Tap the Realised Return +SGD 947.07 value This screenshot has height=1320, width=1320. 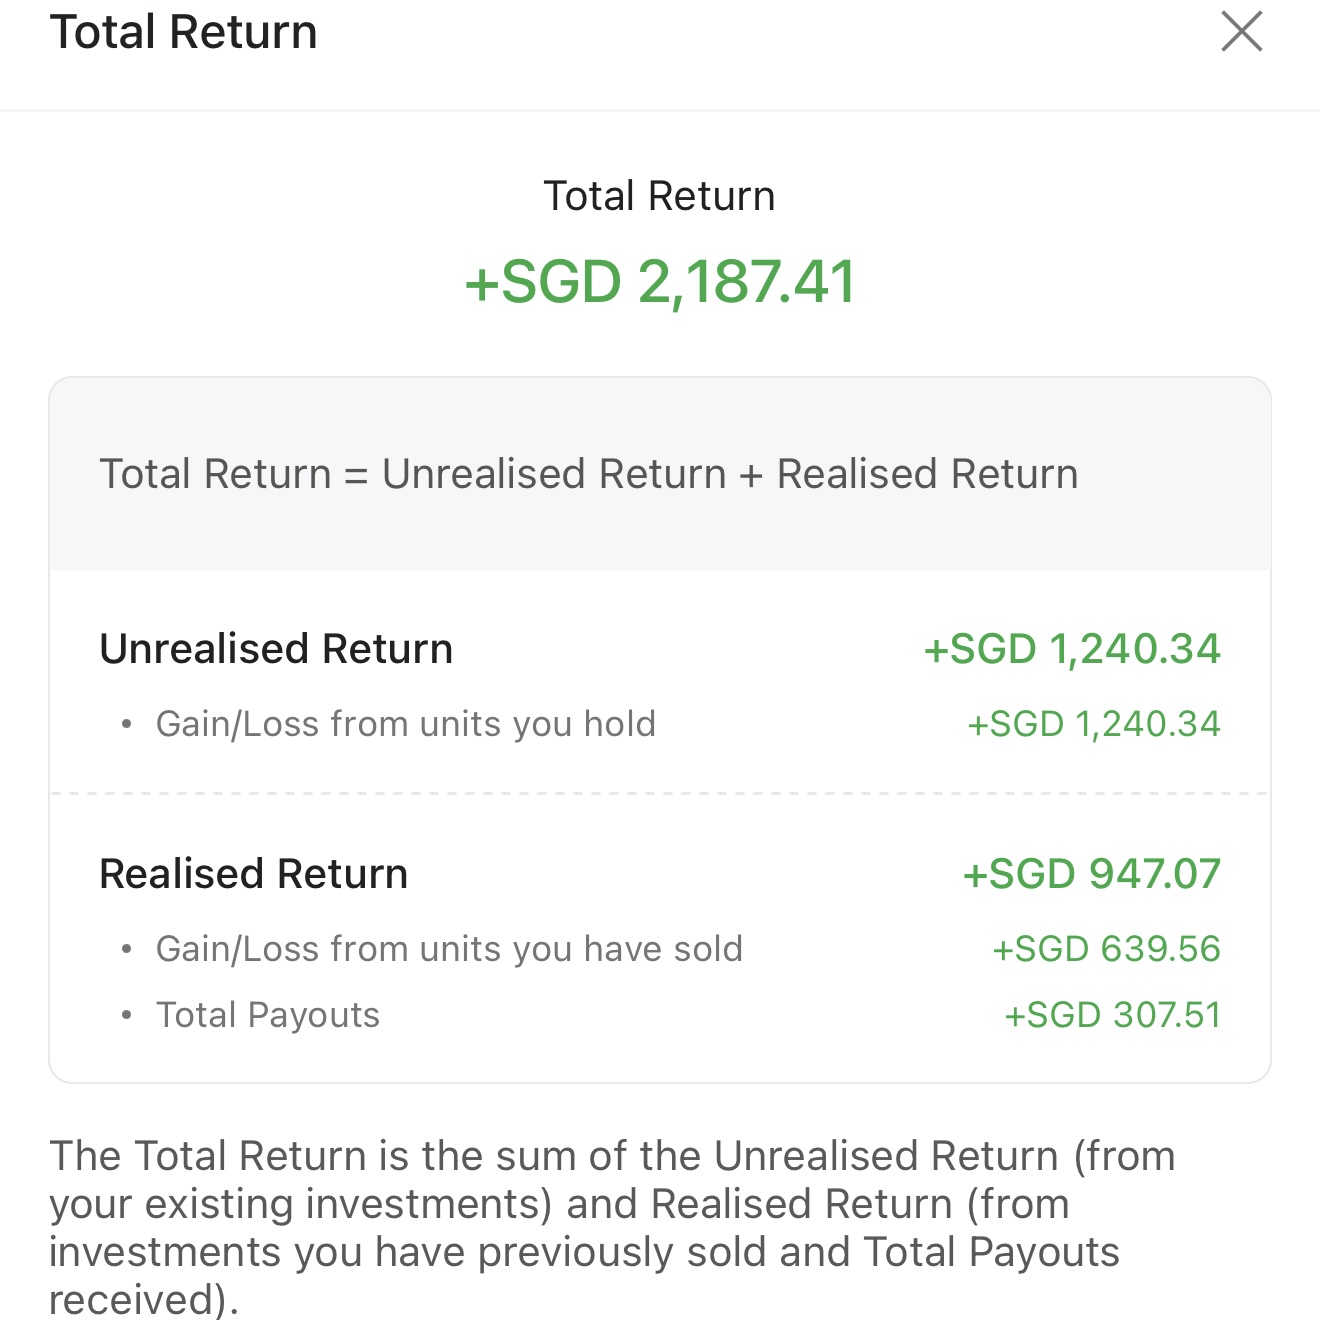tap(1092, 874)
